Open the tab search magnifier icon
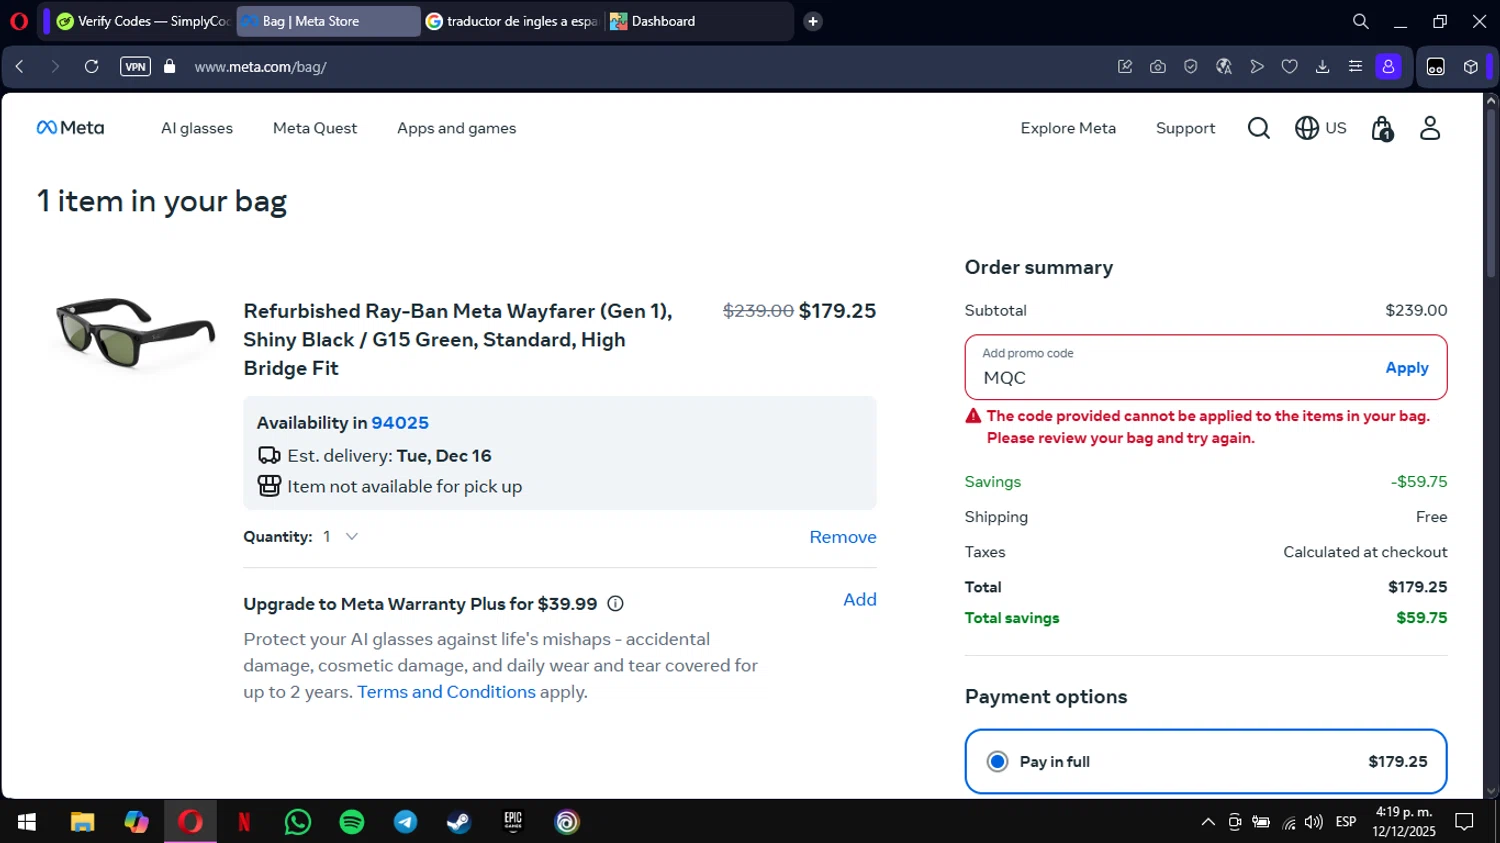 coord(1360,21)
